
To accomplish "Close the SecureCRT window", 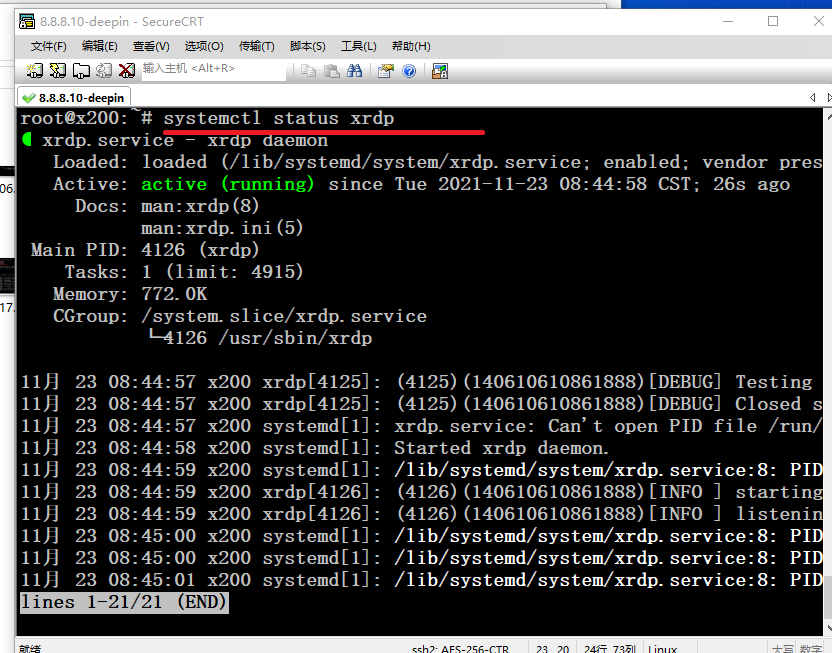I will pos(819,21).
